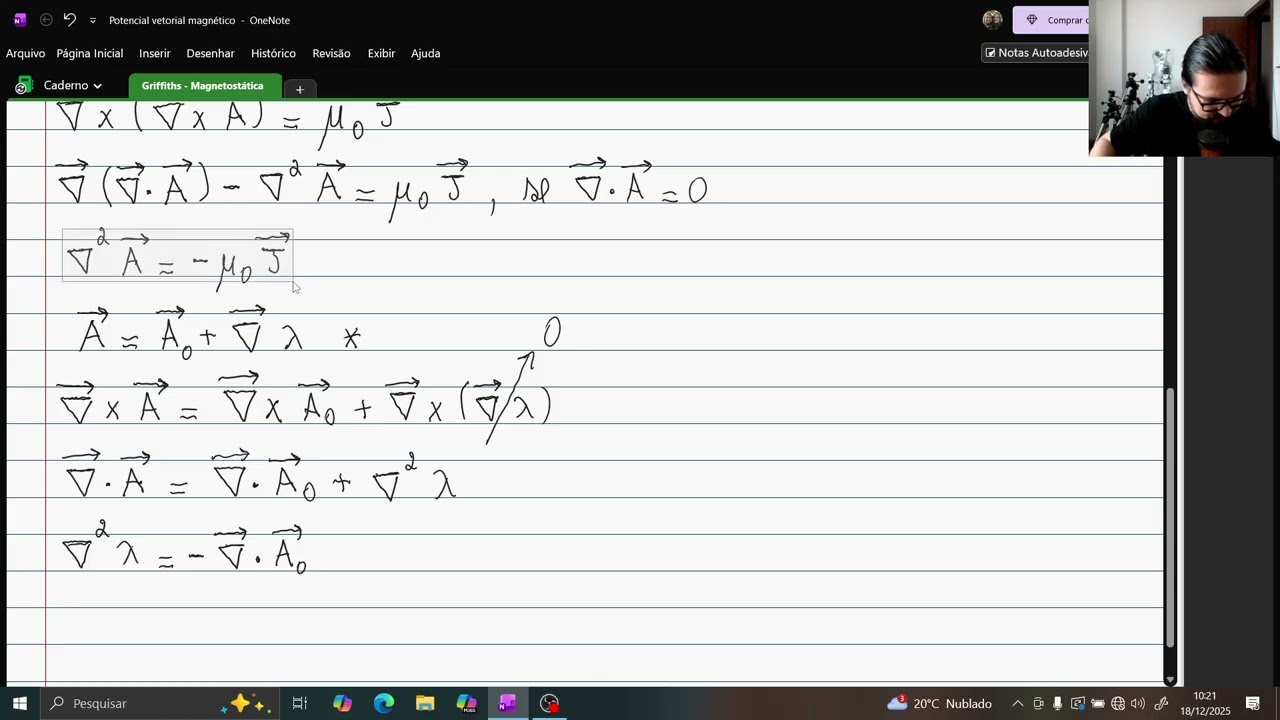This screenshot has height=720, width=1280.
Task: Open the Exibir ribbon tab
Action: tap(381, 53)
